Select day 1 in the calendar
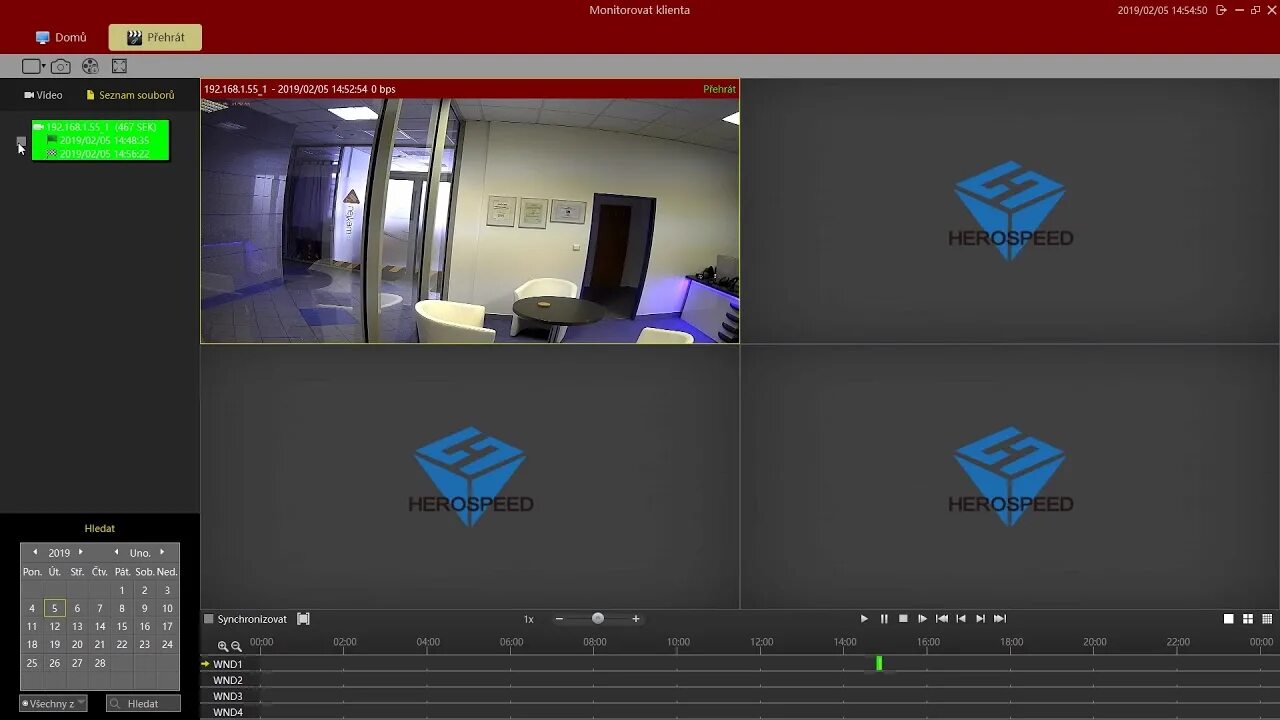This screenshot has height=720, width=1280. (122, 590)
